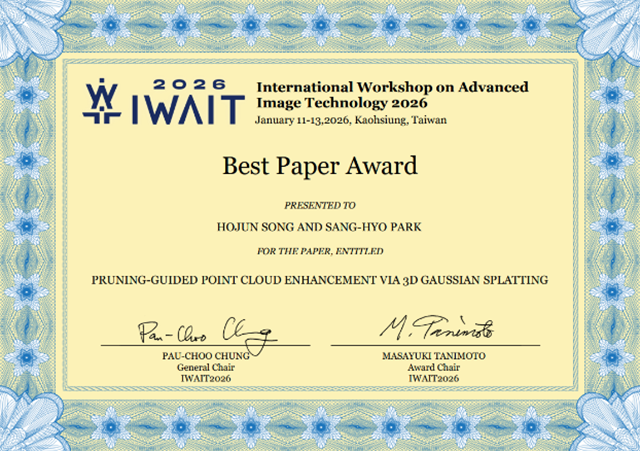Click the MASAYUKI TANIMOTO printed name
Image resolution: width=640 pixels, height=451 pixels.
point(434,356)
